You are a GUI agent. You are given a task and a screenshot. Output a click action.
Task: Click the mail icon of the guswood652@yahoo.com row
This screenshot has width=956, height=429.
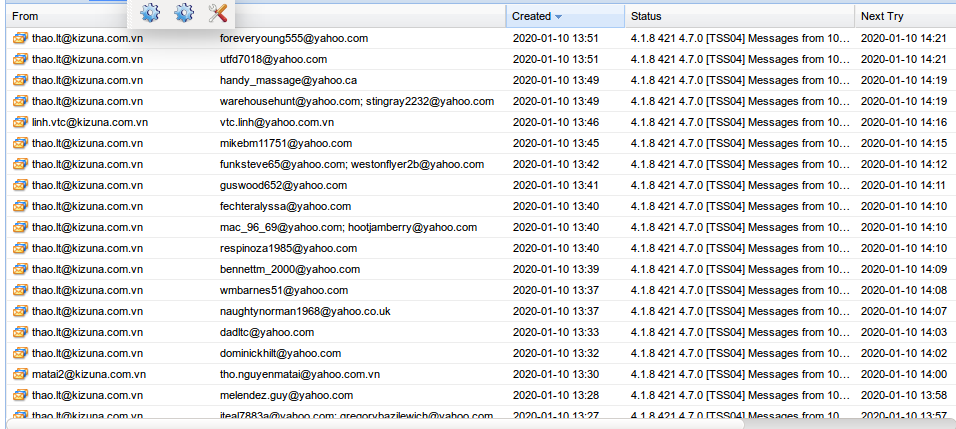(x=20, y=185)
